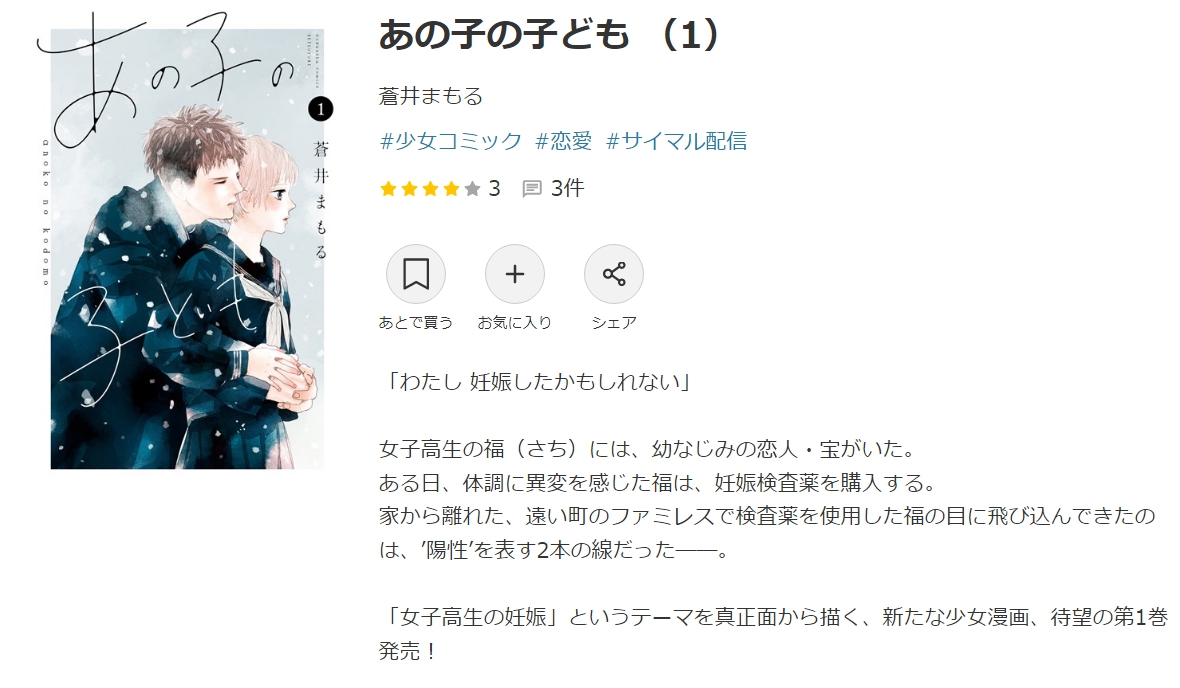1180x688 pixels.
Task: Open author 蒼井まもる page
Action: click(x=430, y=96)
